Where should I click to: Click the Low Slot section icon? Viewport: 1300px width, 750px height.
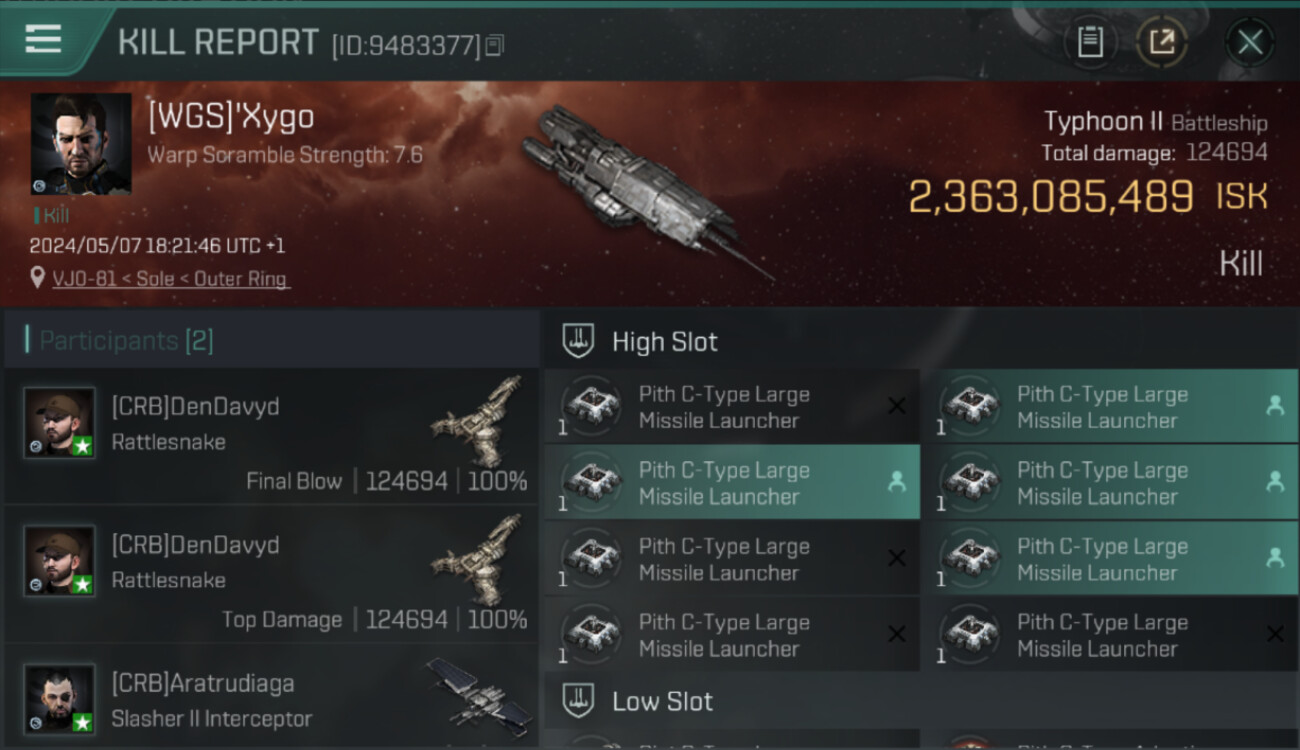(x=579, y=701)
